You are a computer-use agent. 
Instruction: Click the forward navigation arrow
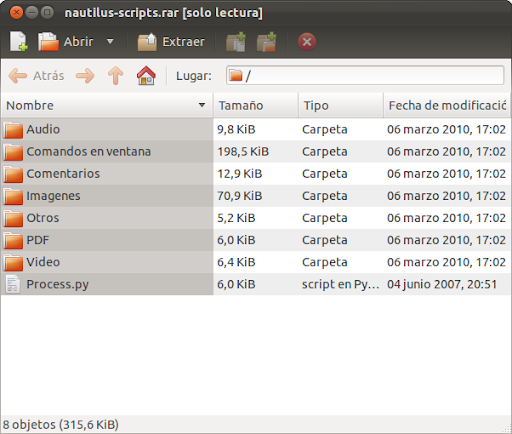(85, 76)
